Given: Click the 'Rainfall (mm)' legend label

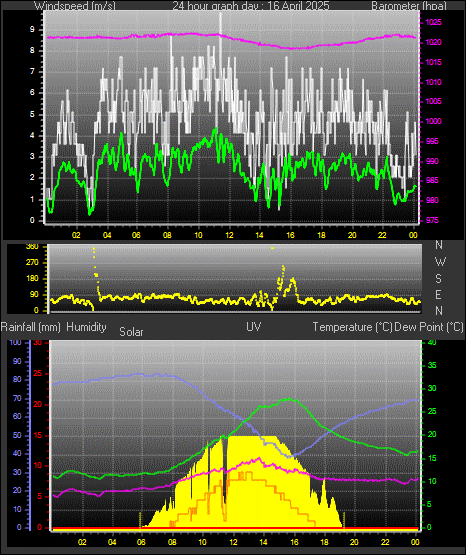Looking at the screenshot, I should [30, 327].
